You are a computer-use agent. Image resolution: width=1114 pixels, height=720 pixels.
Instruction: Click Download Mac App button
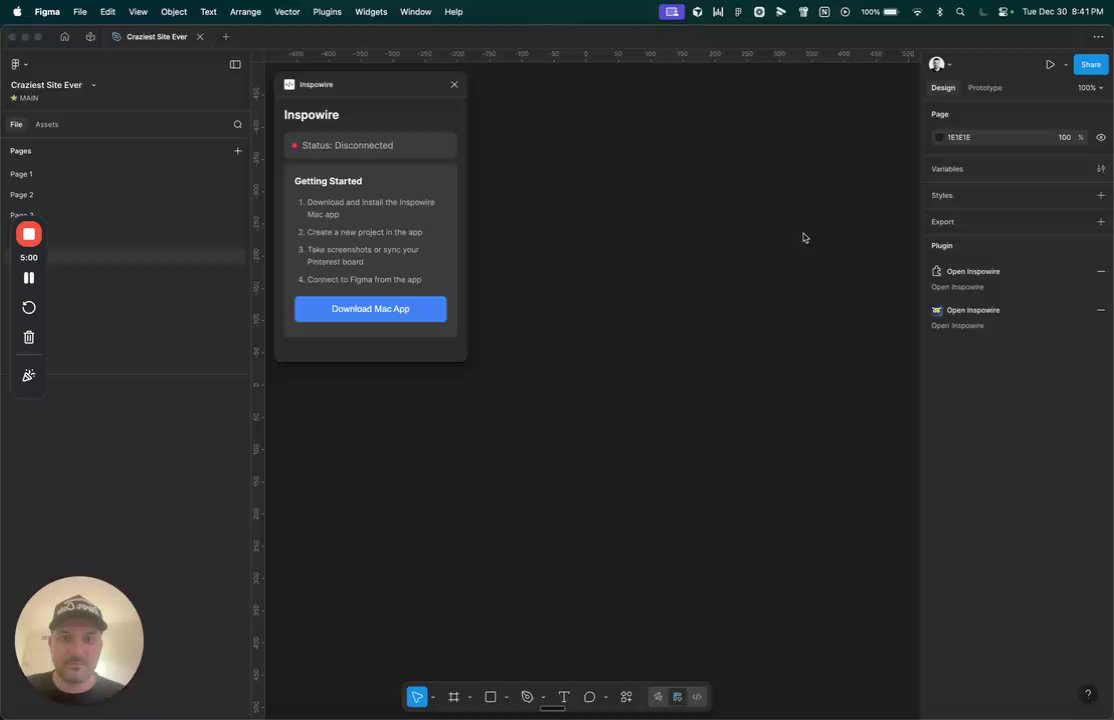click(x=370, y=309)
